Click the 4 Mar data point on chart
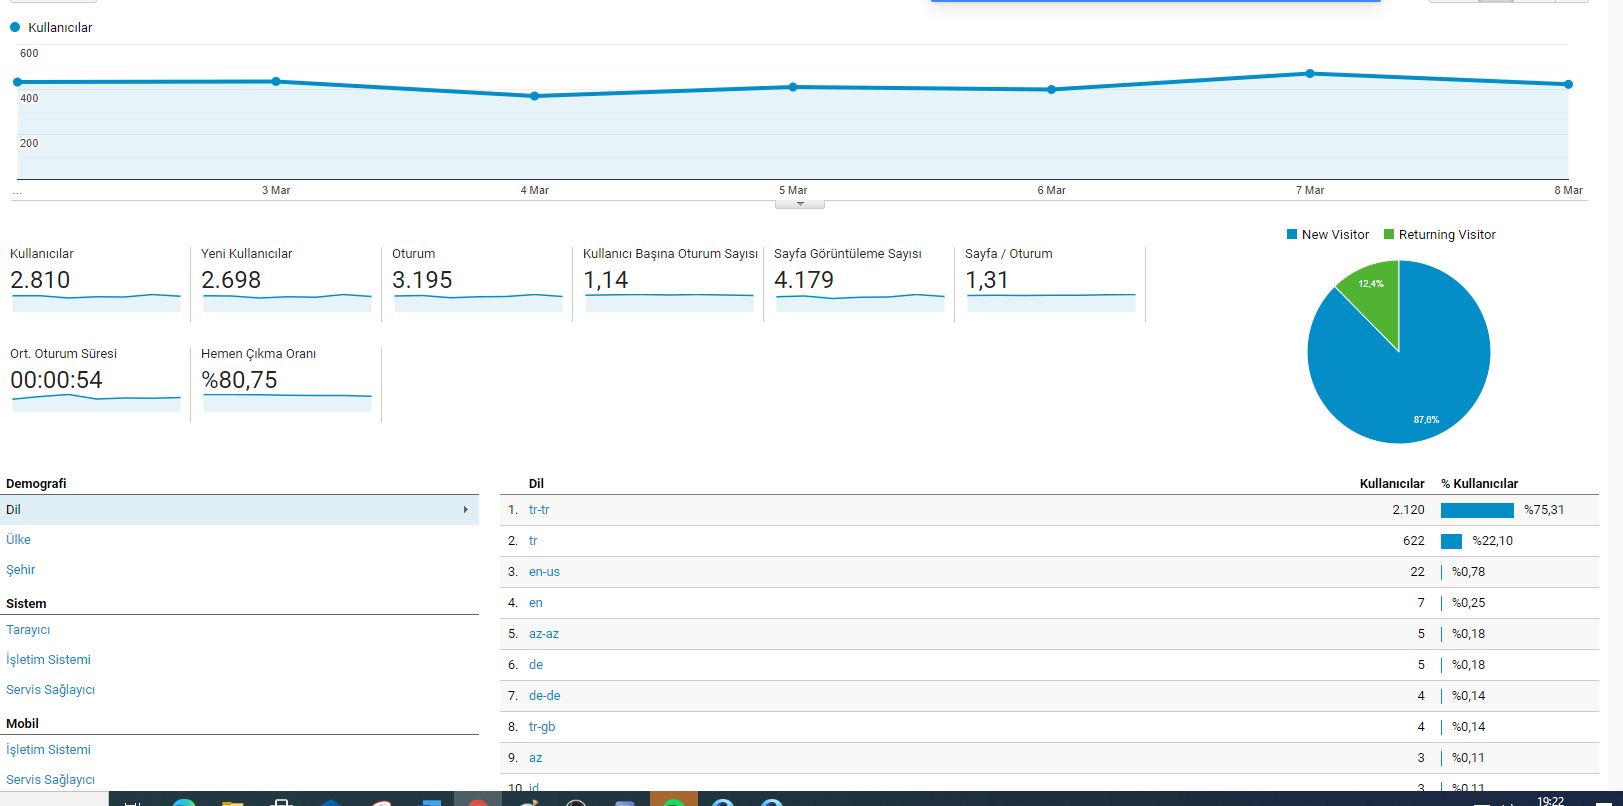 (x=534, y=96)
